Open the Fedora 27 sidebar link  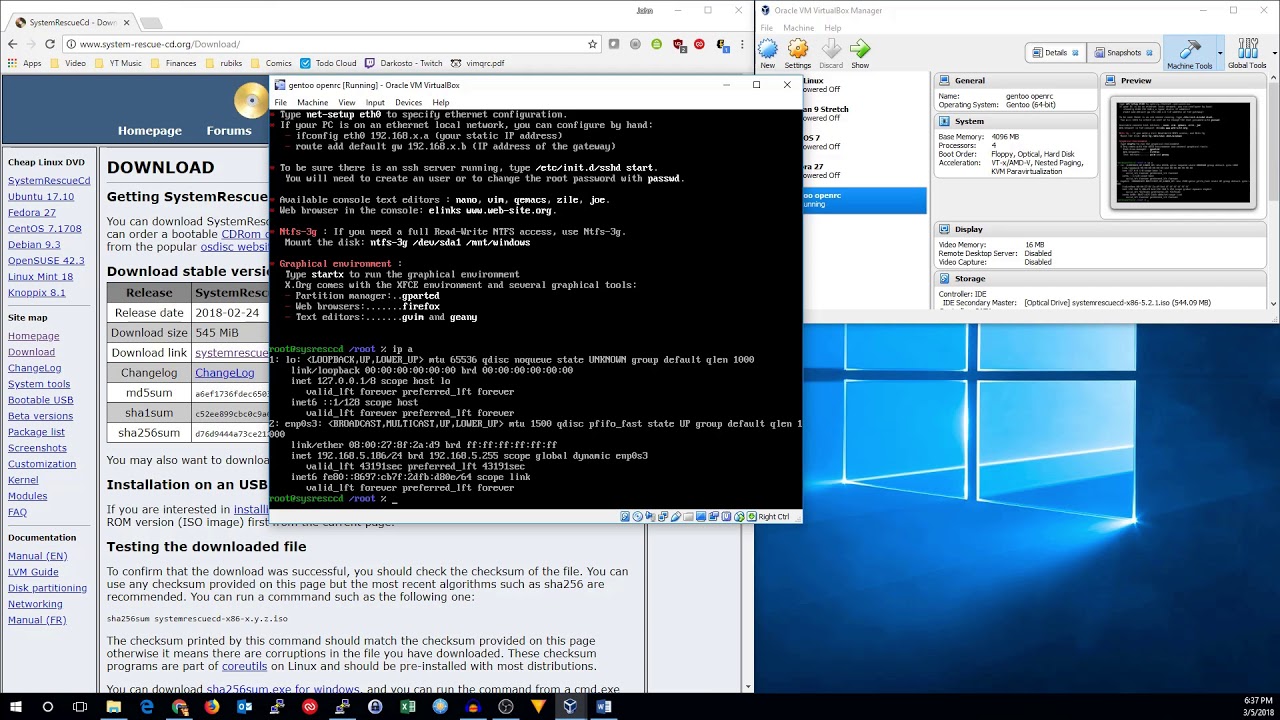pyautogui.click(x=32, y=213)
